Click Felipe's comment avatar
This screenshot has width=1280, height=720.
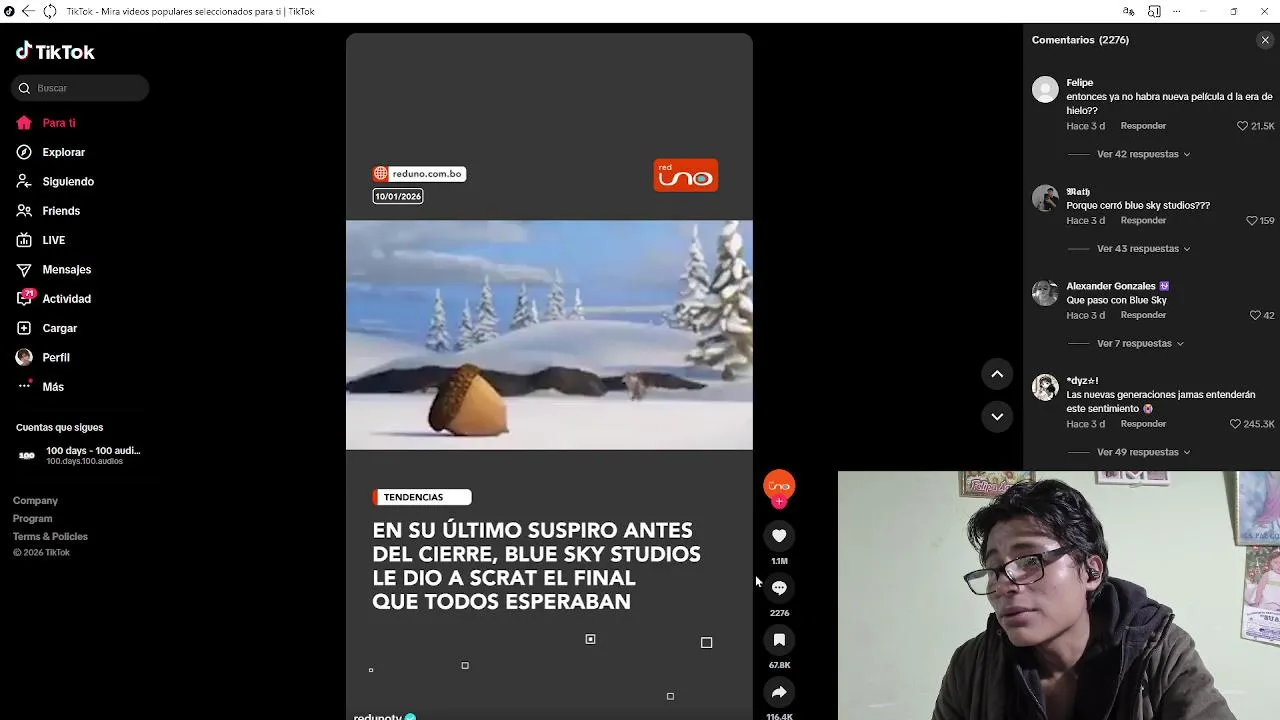click(1045, 90)
